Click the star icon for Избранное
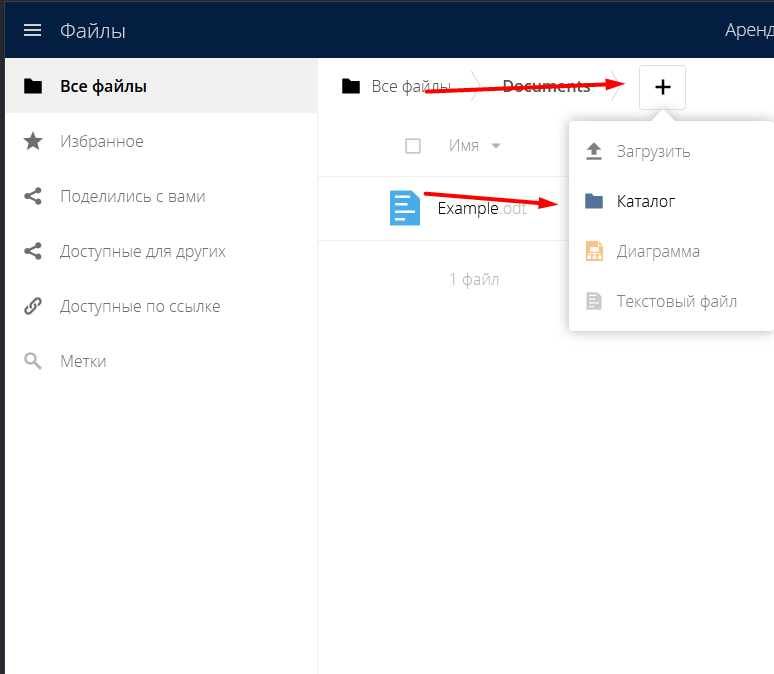Viewport: 774px width, 674px height. 33,142
